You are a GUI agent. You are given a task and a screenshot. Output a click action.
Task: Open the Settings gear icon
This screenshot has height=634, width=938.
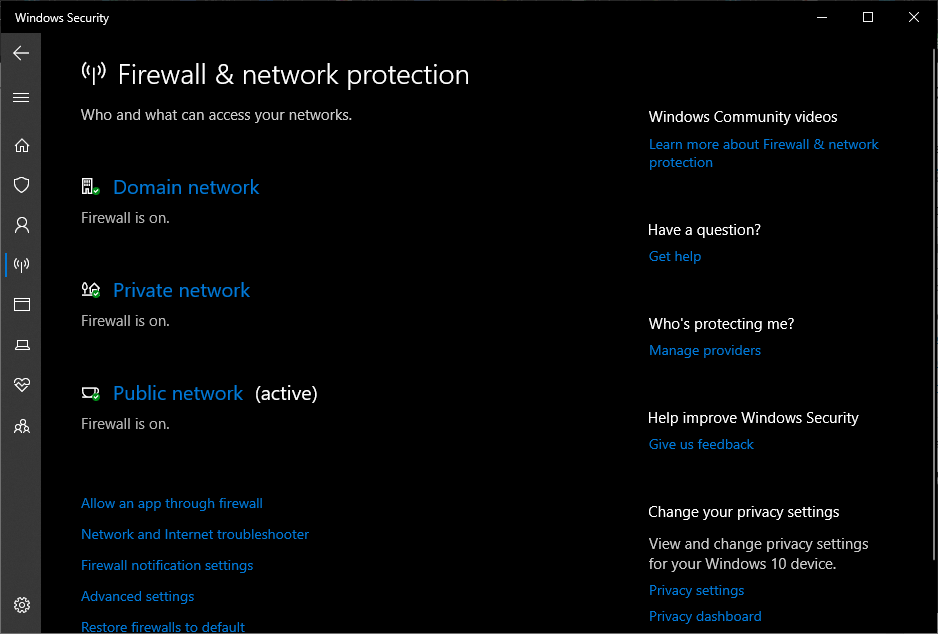tap(21, 605)
